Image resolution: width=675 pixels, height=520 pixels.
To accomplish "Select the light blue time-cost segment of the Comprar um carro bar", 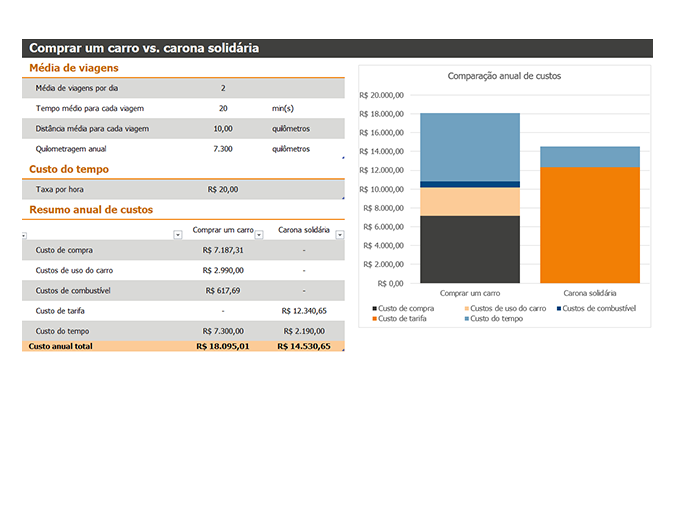I will coord(470,147).
